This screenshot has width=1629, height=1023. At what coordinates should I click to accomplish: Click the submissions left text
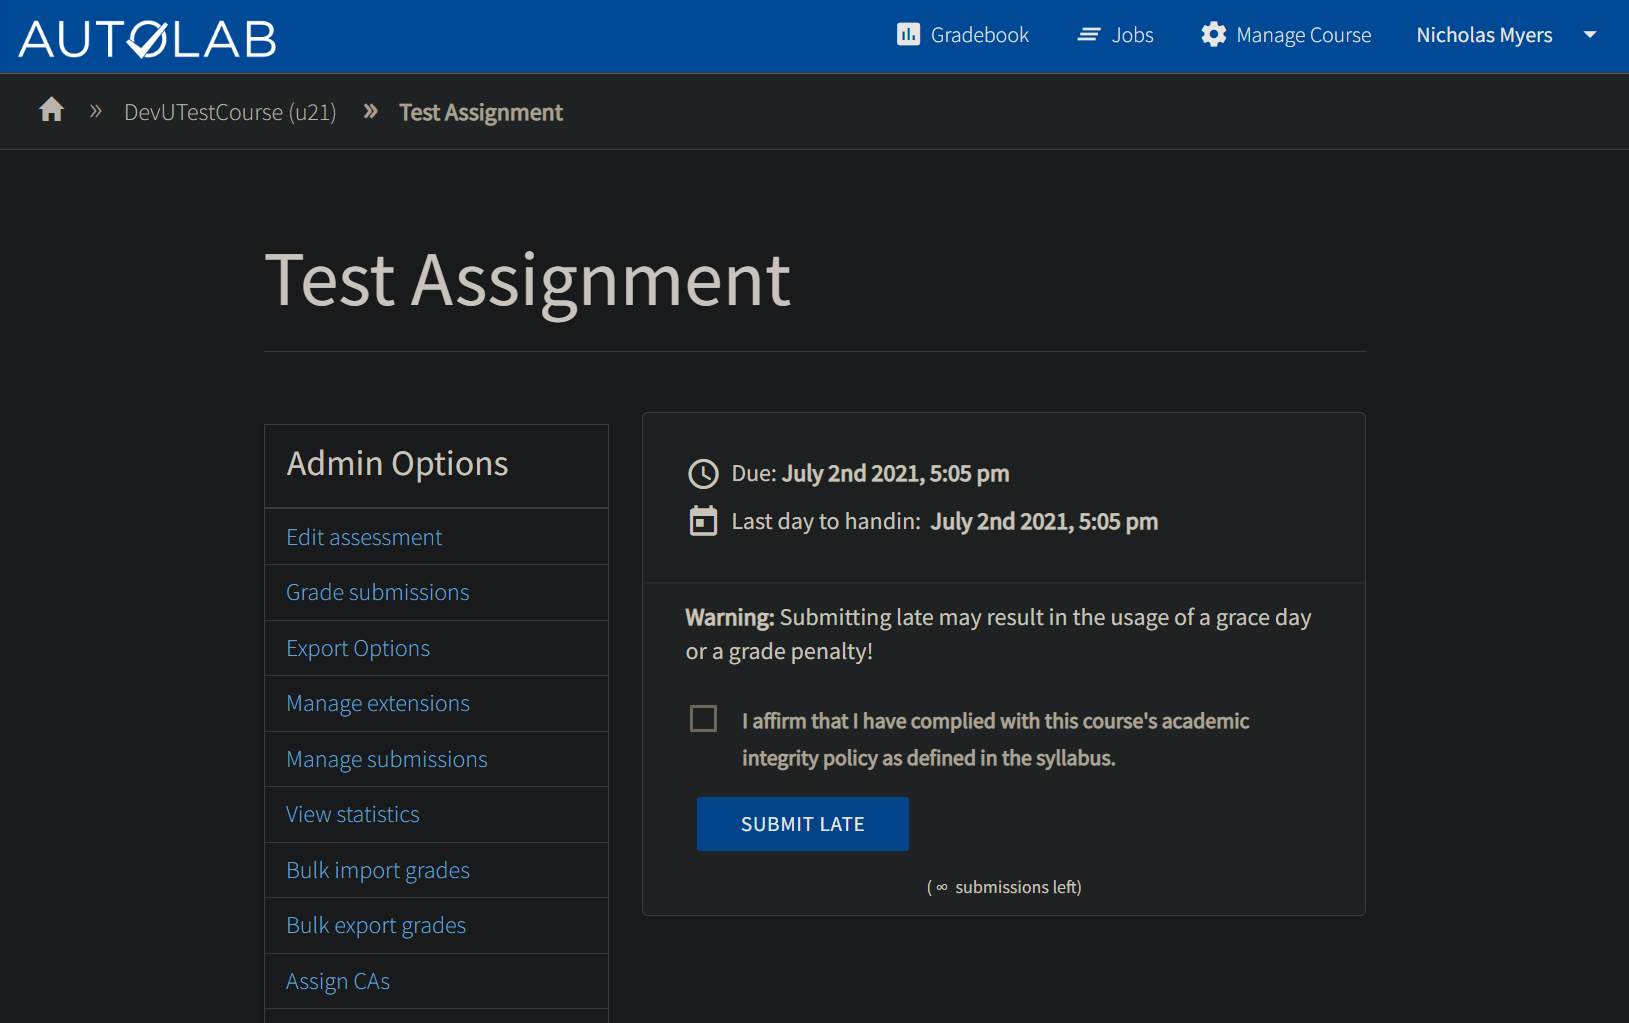(1004, 887)
